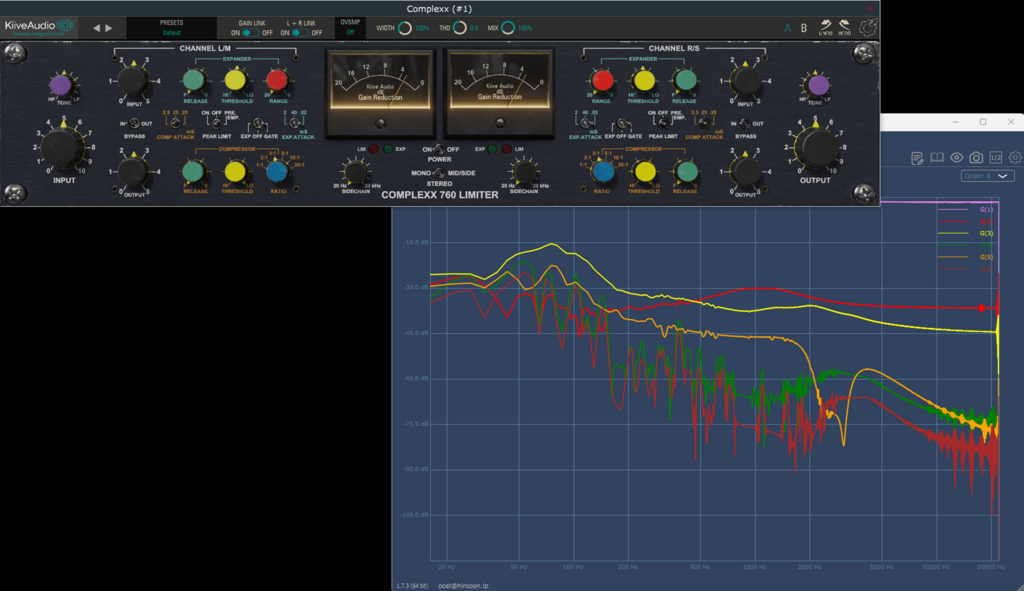The height and width of the screenshot is (591, 1024).
Task: Flip Channel R/S Bypass switch
Action: (x=744, y=123)
